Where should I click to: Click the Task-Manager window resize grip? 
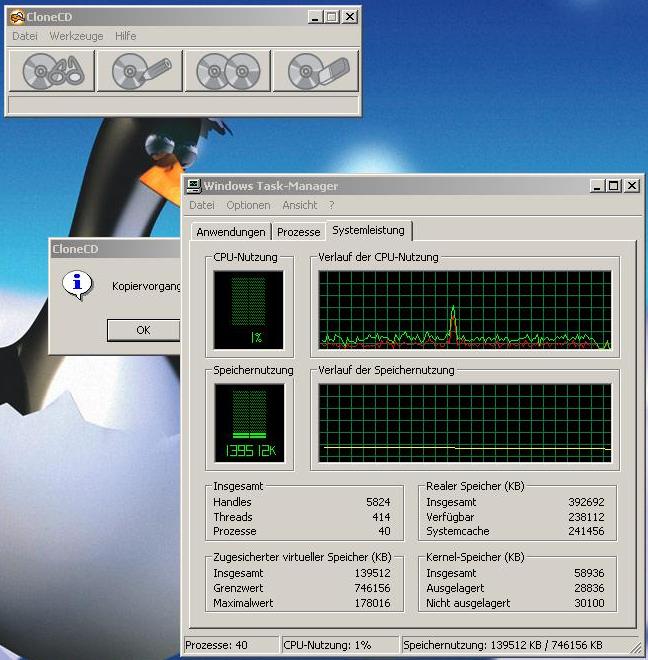pyautogui.click(x=636, y=647)
